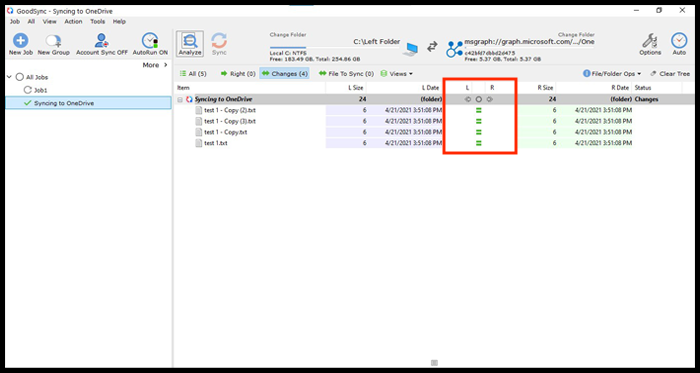
Task: Select file test 1 - Copy (3).txt
Action: coord(230,121)
